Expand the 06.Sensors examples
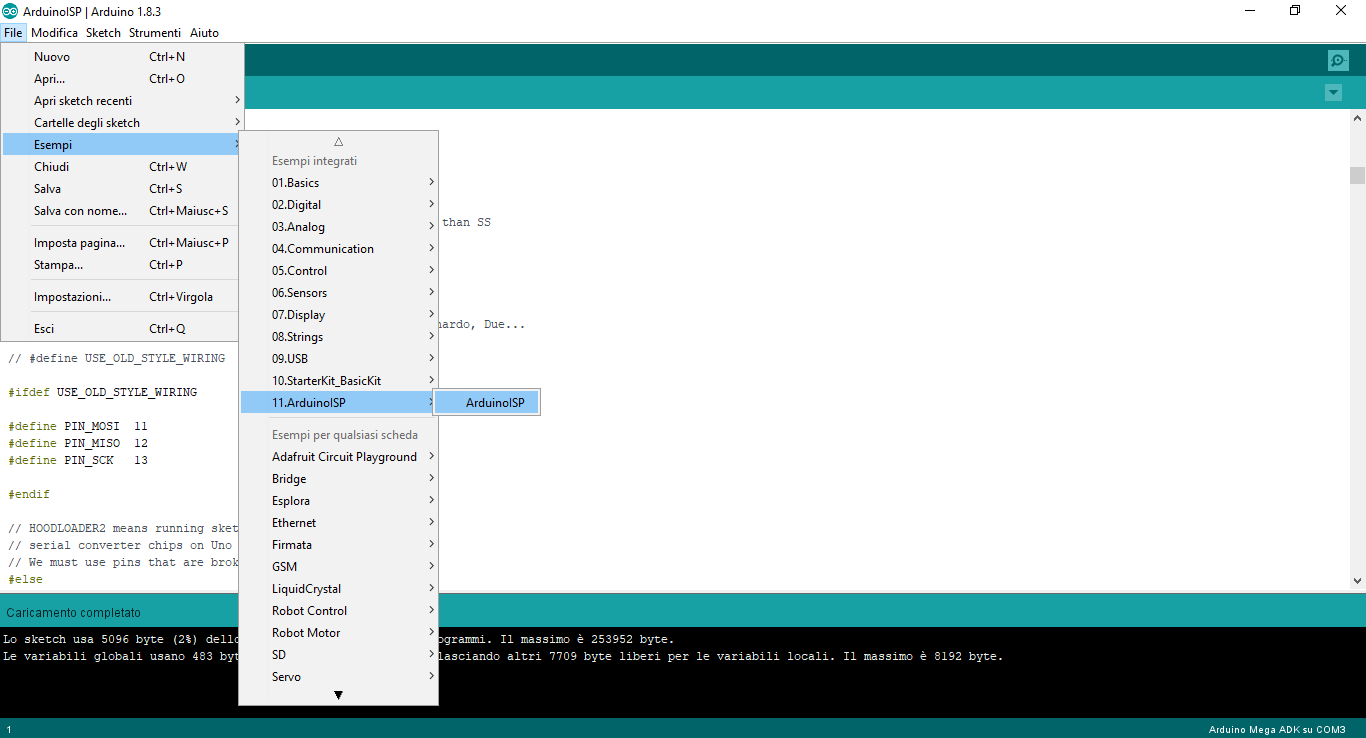The image size is (1366, 738). pyautogui.click(x=338, y=293)
